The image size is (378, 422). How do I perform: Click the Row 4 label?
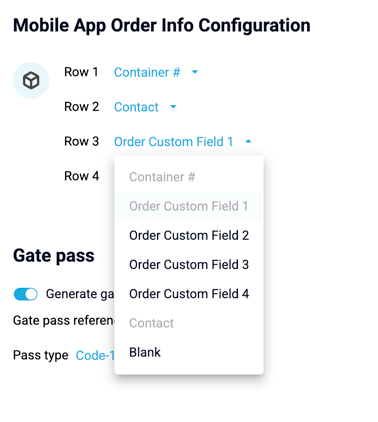pos(82,176)
